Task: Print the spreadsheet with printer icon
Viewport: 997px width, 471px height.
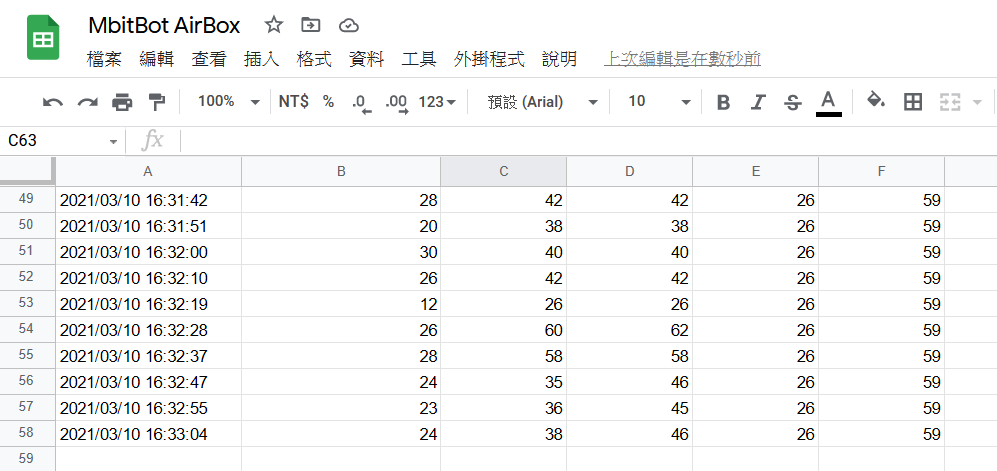Action: (122, 102)
